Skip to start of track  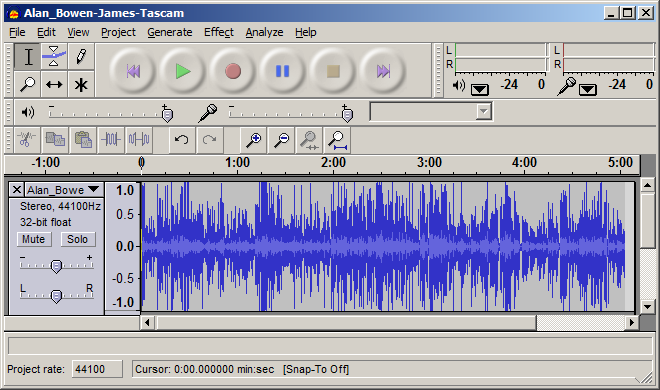point(133,71)
